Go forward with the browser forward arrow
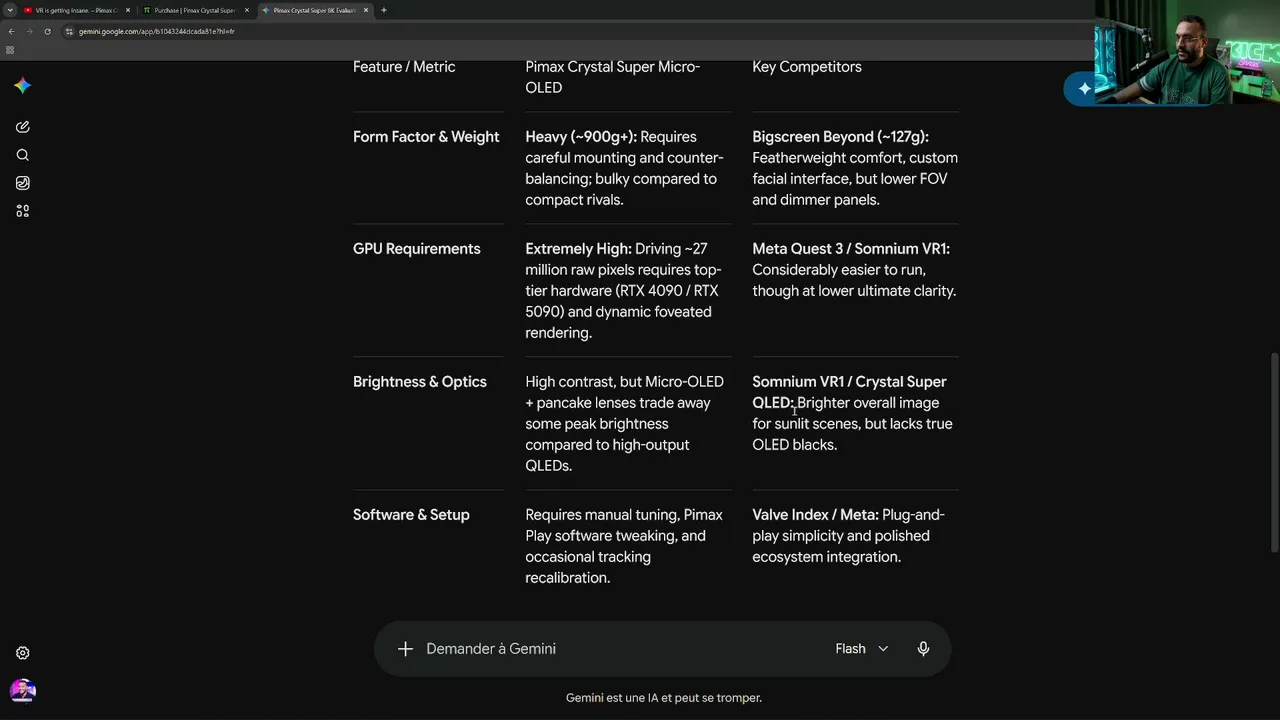The width and height of the screenshot is (1280, 720). click(x=29, y=31)
